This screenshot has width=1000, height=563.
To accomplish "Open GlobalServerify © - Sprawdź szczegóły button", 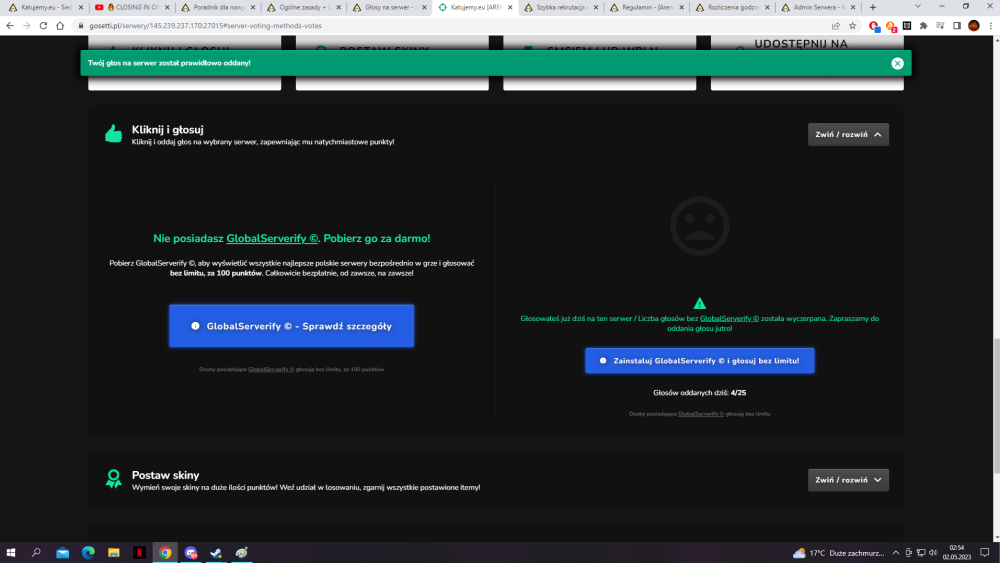I will pyautogui.click(x=291, y=326).
